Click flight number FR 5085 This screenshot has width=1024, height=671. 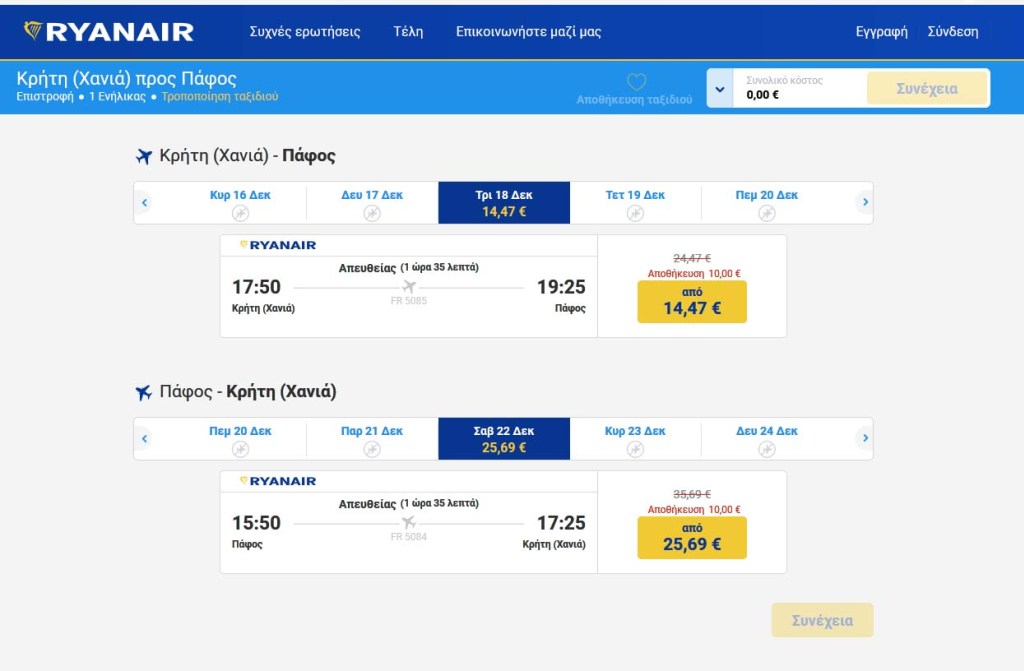point(409,301)
